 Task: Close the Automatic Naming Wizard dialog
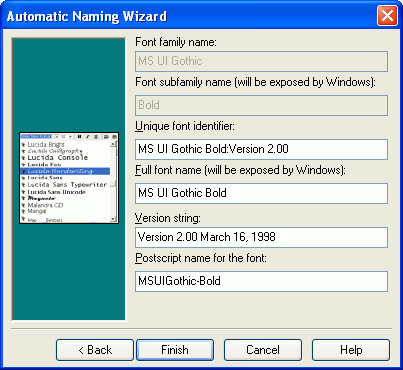click(x=387, y=16)
